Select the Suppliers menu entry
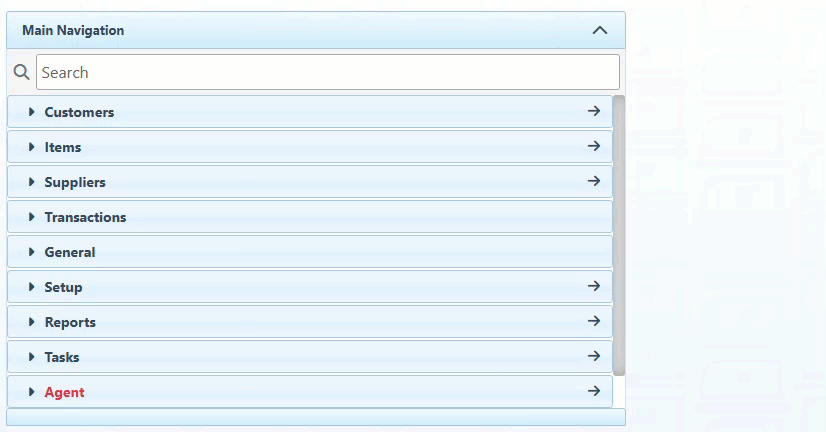The height and width of the screenshot is (432, 826). coord(75,182)
